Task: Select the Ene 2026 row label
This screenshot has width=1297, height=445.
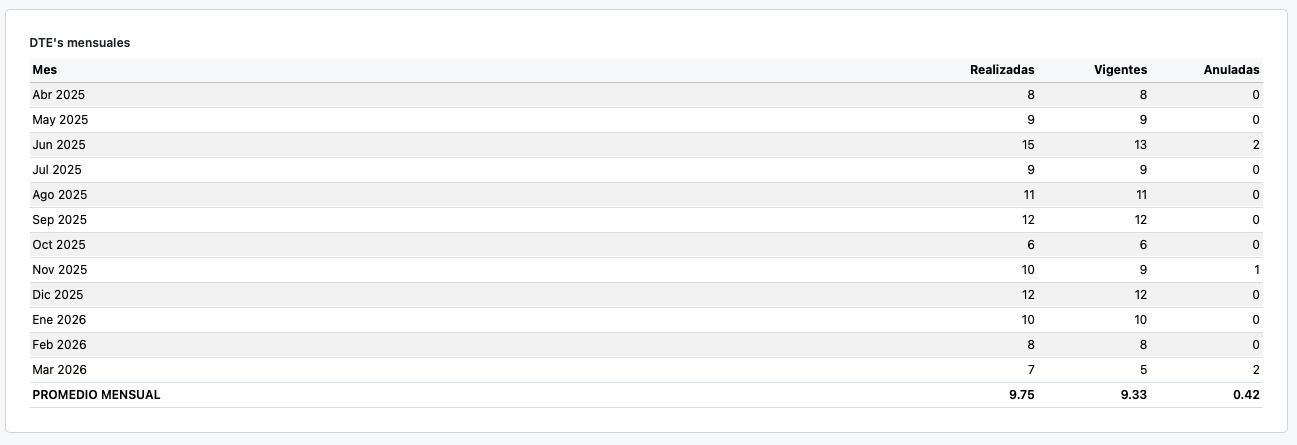Action: pyautogui.click(x=59, y=320)
